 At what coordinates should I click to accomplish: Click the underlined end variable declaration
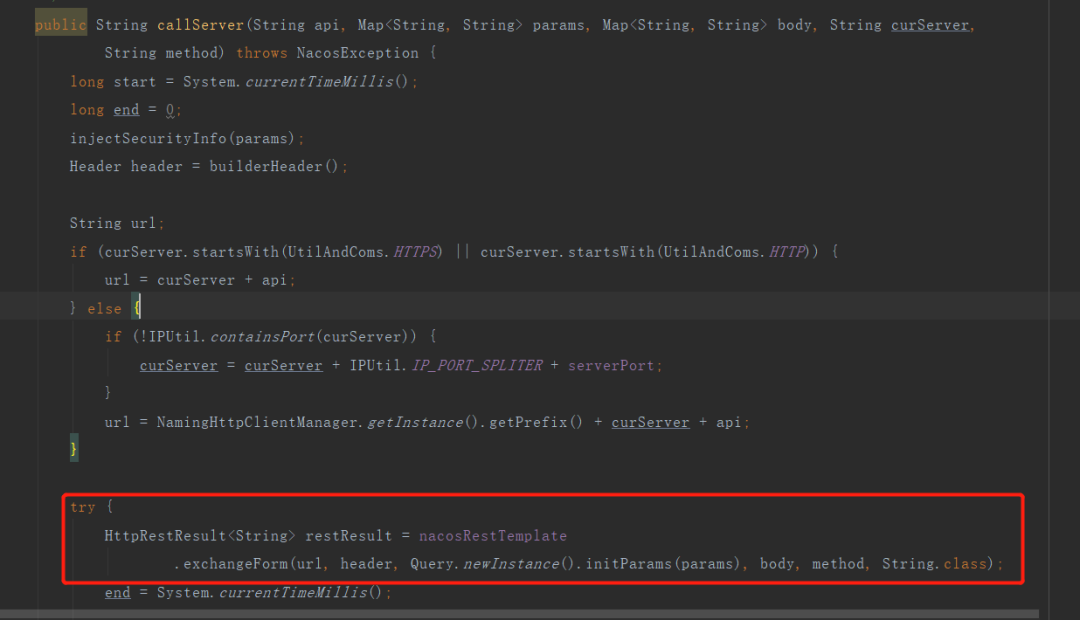tap(126, 110)
